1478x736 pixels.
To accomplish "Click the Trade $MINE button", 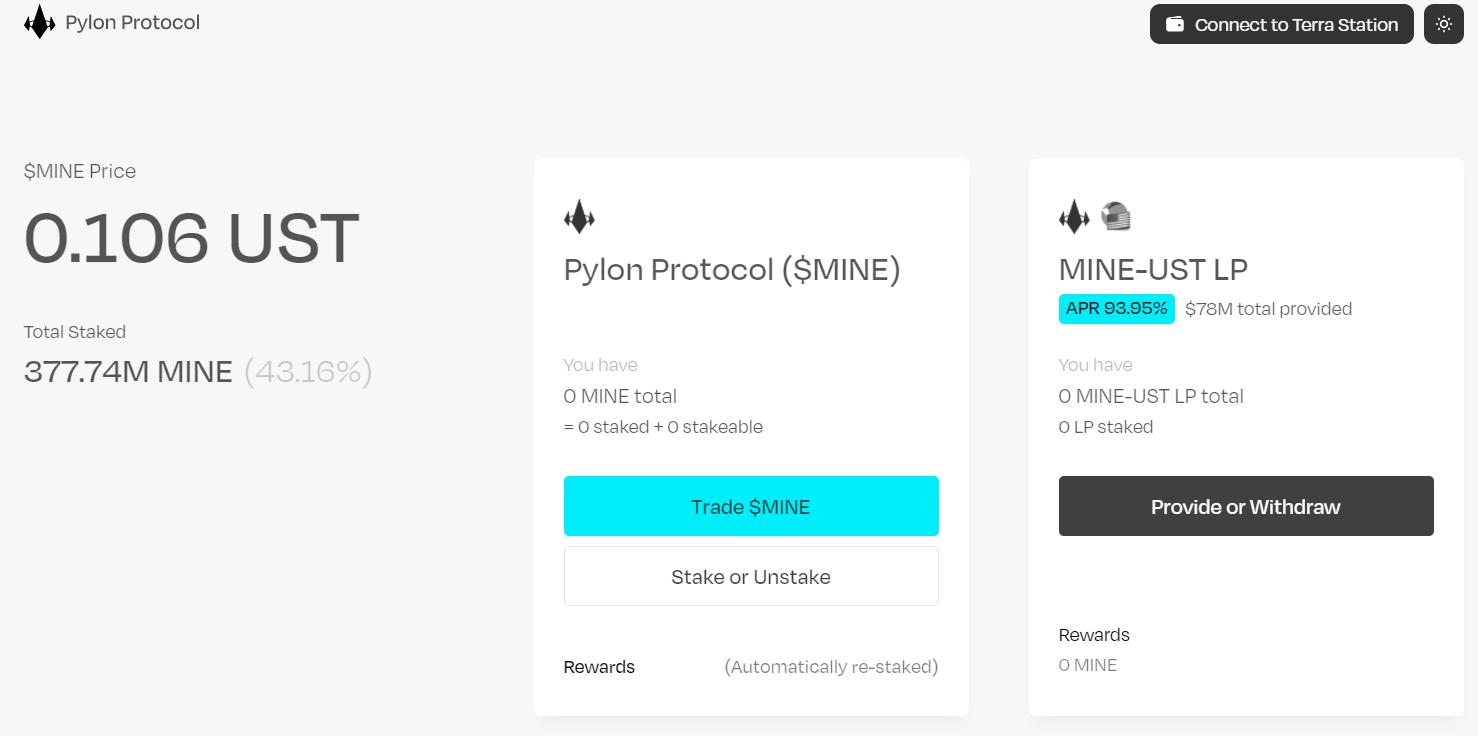I will point(751,506).
